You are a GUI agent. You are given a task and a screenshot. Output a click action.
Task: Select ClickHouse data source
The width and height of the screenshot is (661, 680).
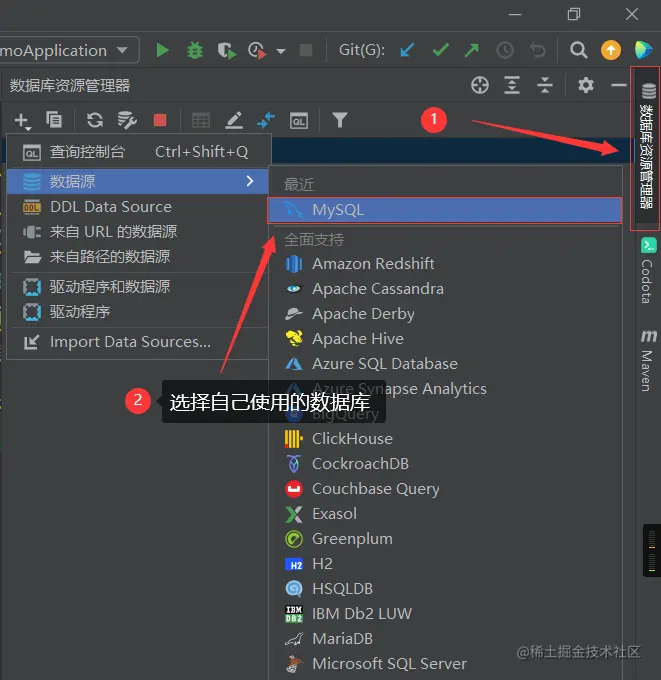tap(446, 439)
